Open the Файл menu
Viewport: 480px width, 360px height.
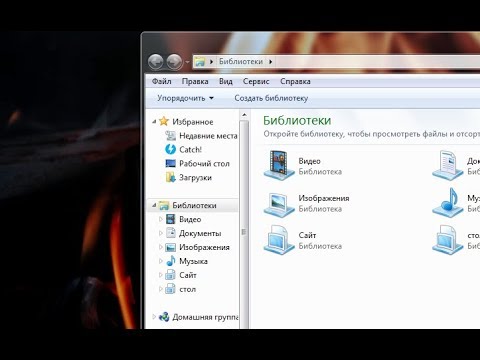point(162,81)
